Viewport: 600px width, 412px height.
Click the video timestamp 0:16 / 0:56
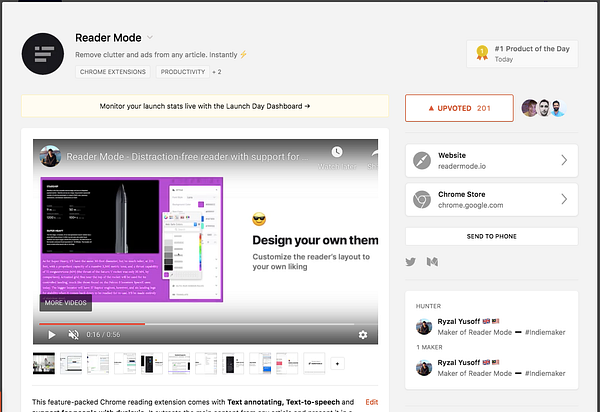pyautogui.click(x=103, y=335)
